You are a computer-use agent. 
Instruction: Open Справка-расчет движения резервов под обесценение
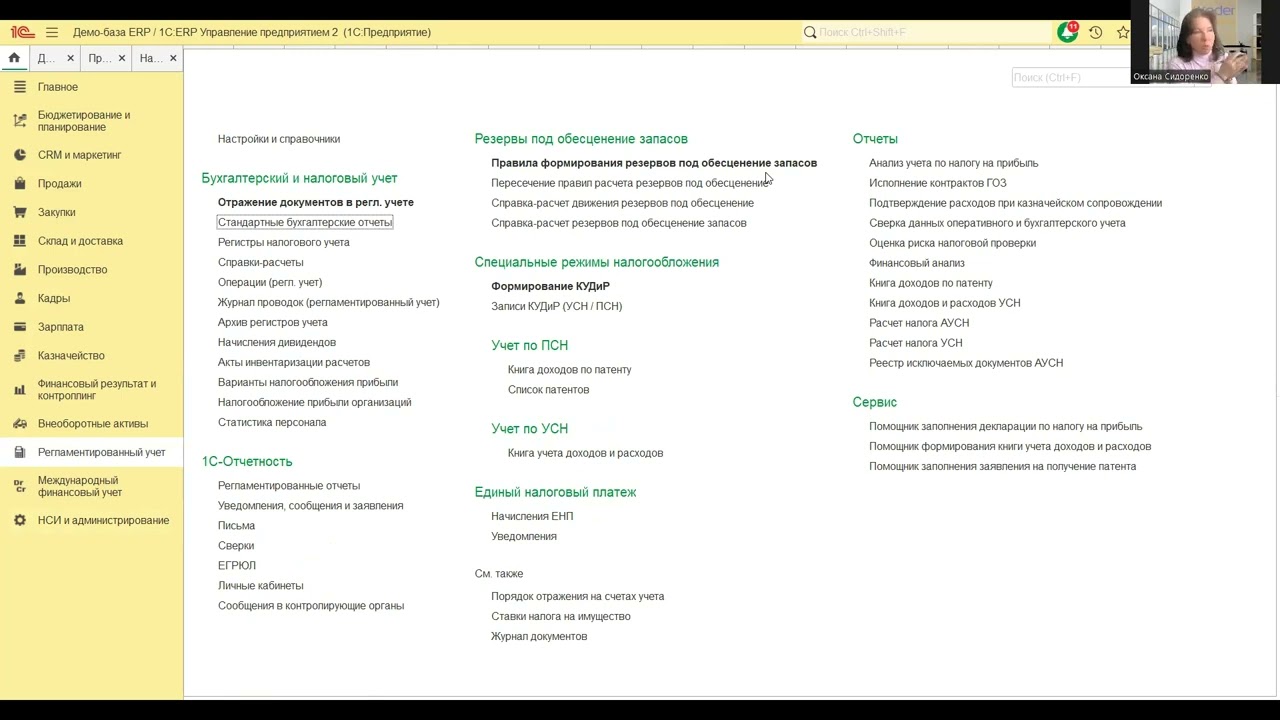tap(622, 203)
